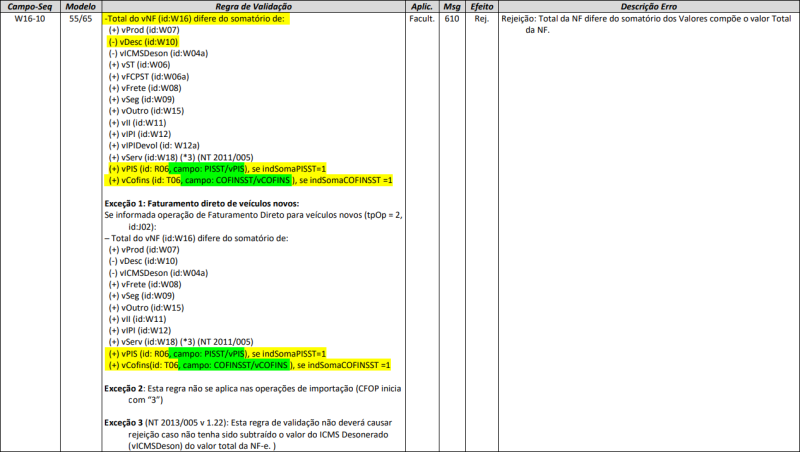Select the 'Regra de Validação' column header
Viewport: 800px width, 452px height.
(254, 7)
